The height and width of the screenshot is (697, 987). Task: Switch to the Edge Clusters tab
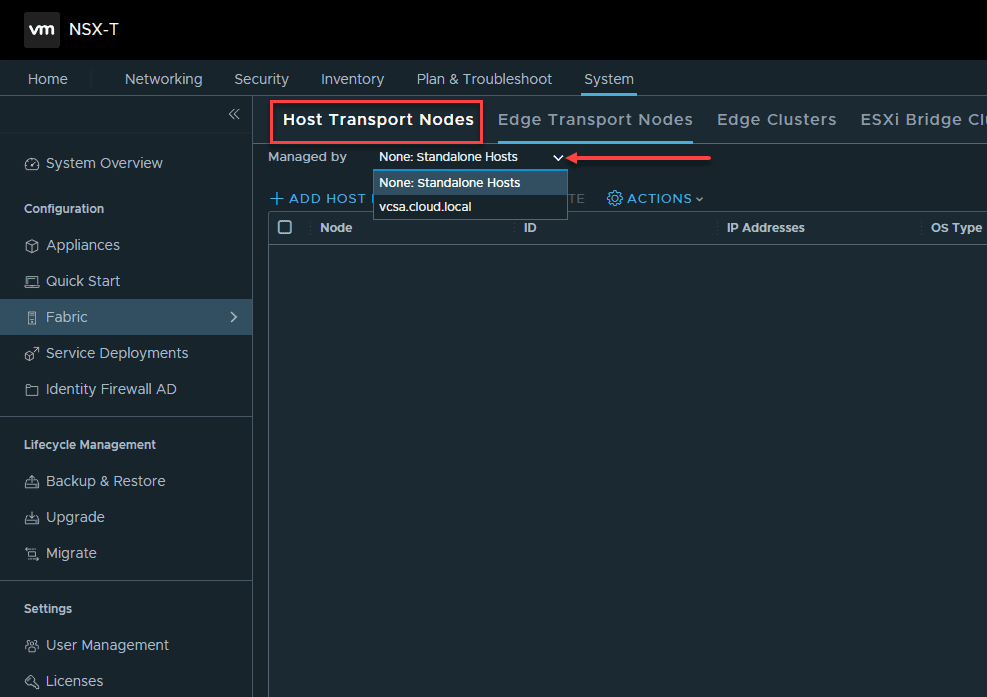point(776,119)
